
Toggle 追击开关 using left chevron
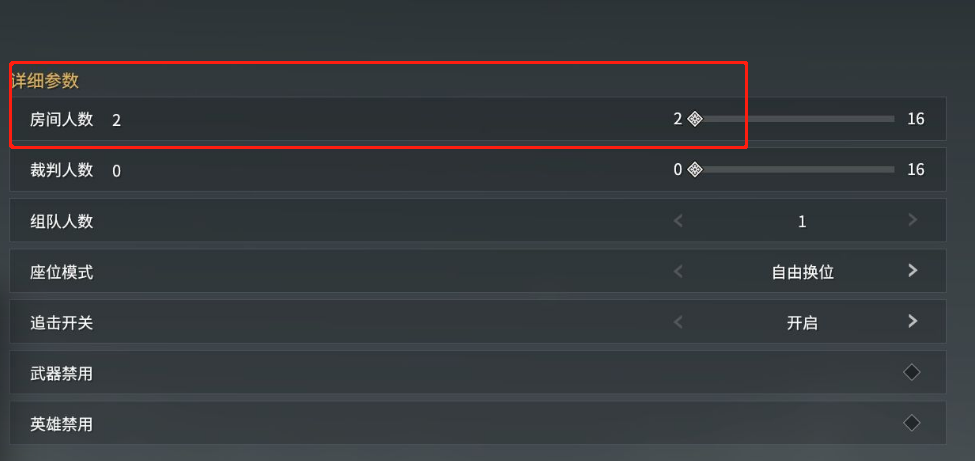click(x=678, y=322)
